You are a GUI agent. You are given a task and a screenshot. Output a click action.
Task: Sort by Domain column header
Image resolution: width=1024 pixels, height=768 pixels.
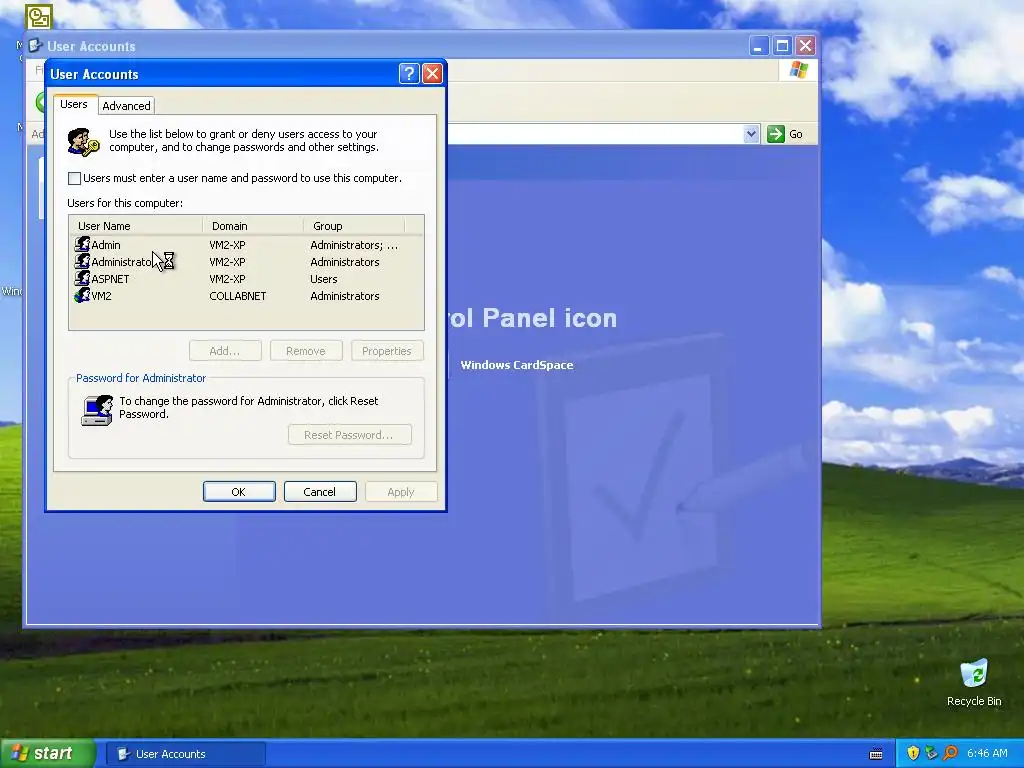tap(253, 226)
